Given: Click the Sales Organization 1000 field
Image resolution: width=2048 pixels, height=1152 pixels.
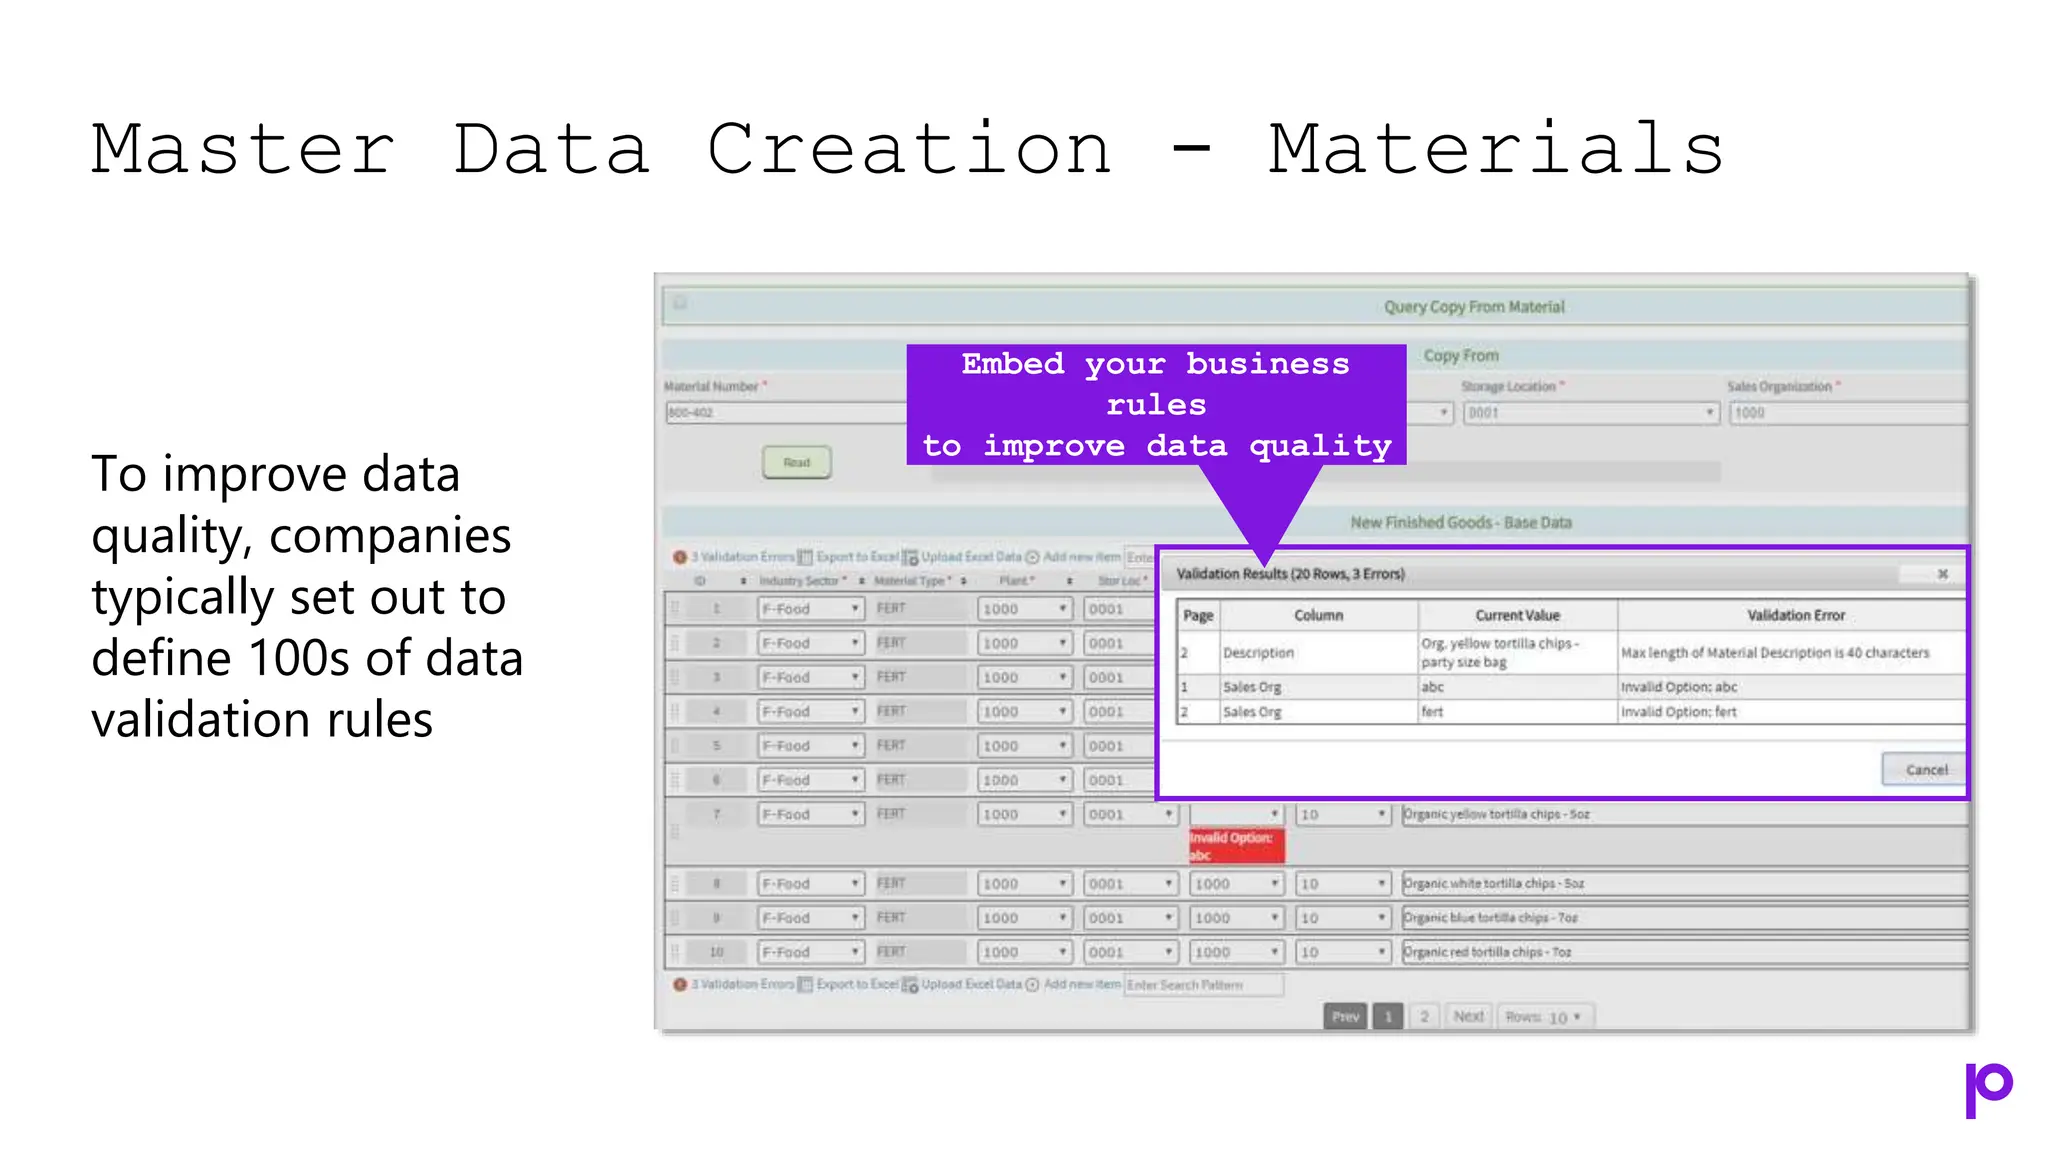Looking at the screenshot, I should [x=1849, y=413].
